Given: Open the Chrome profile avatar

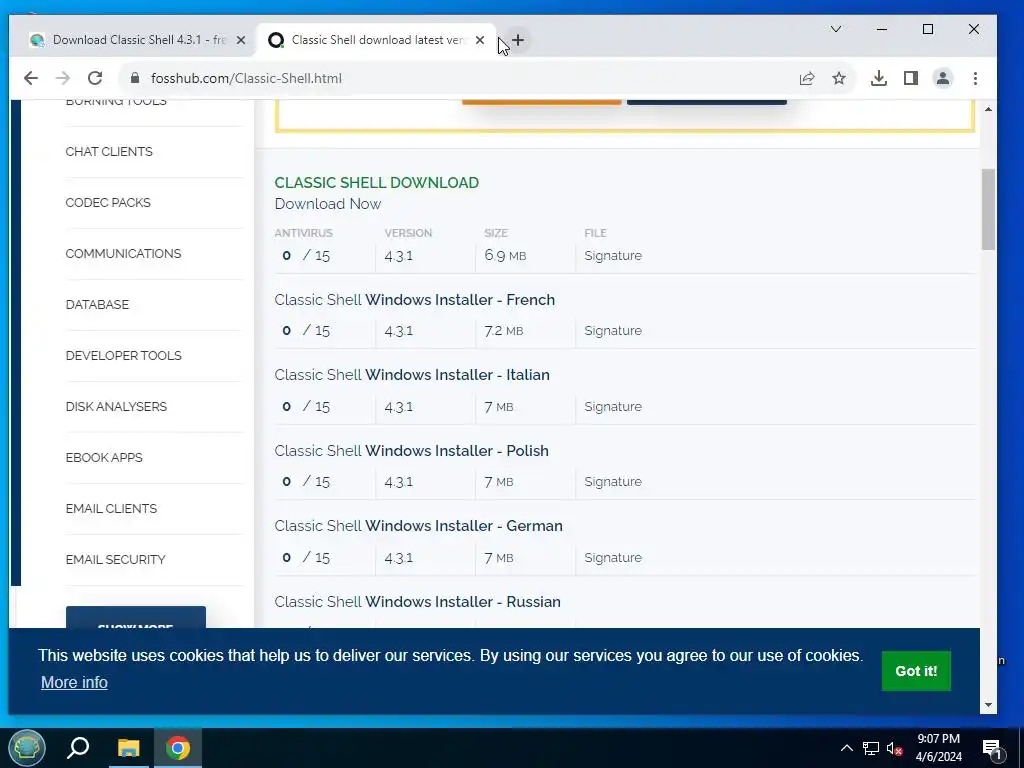Looking at the screenshot, I should (x=943, y=78).
